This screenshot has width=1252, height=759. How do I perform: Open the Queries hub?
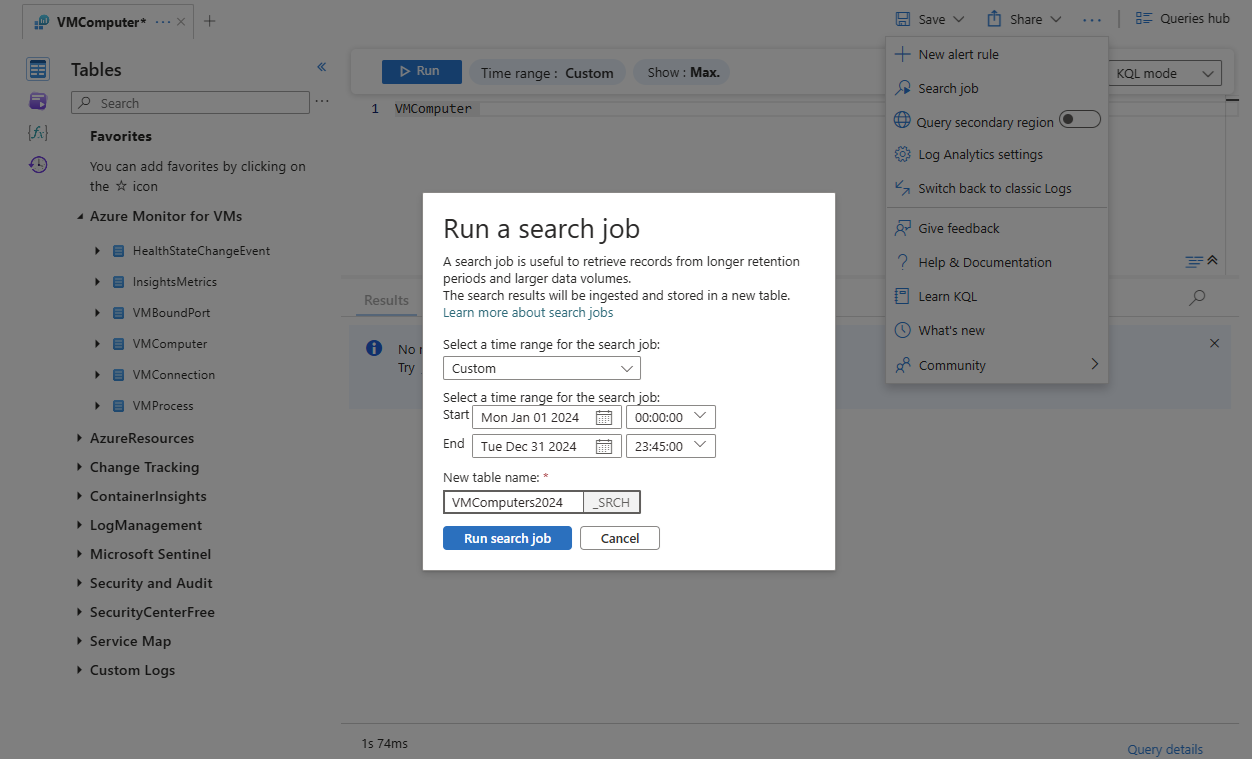[x=1182, y=19]
